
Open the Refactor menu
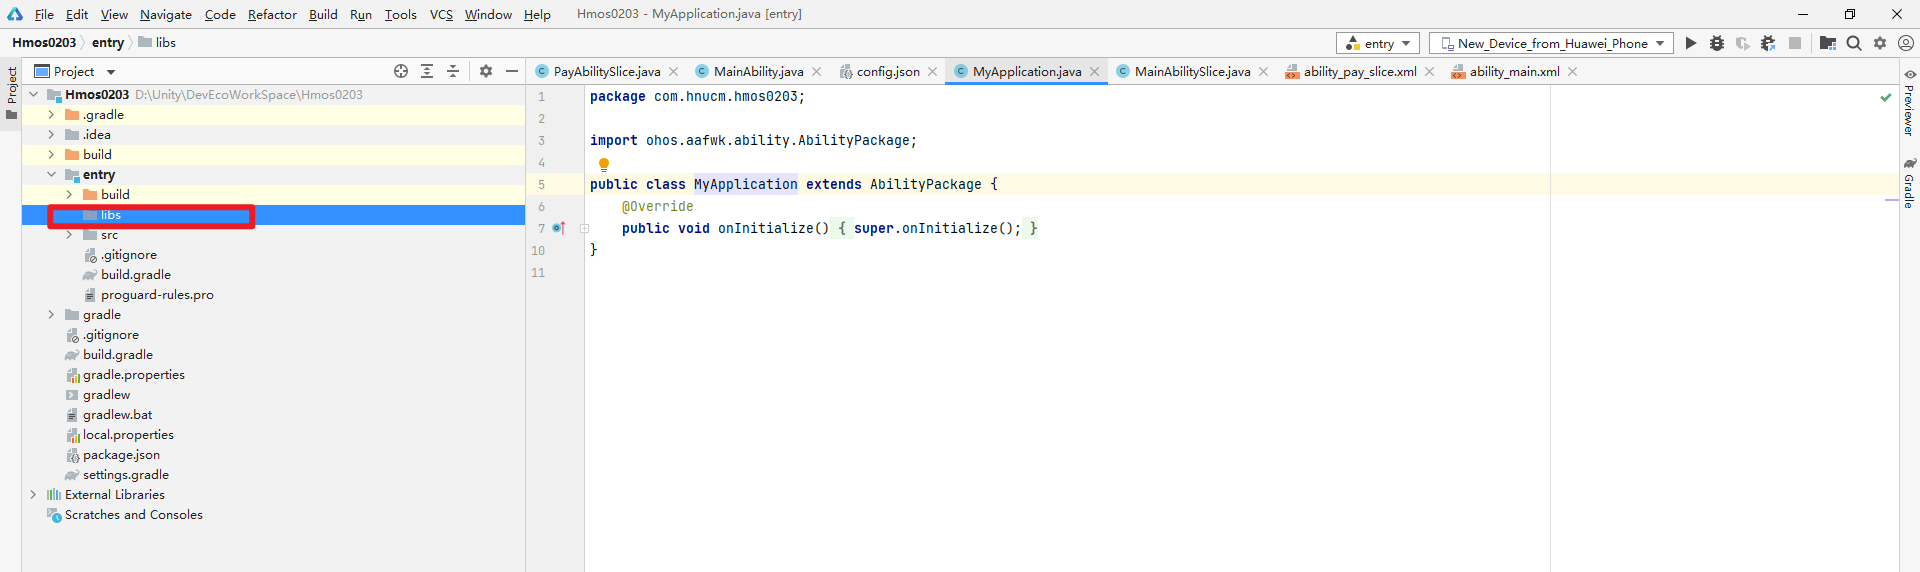pyautogui.click(x=272, y=14)
